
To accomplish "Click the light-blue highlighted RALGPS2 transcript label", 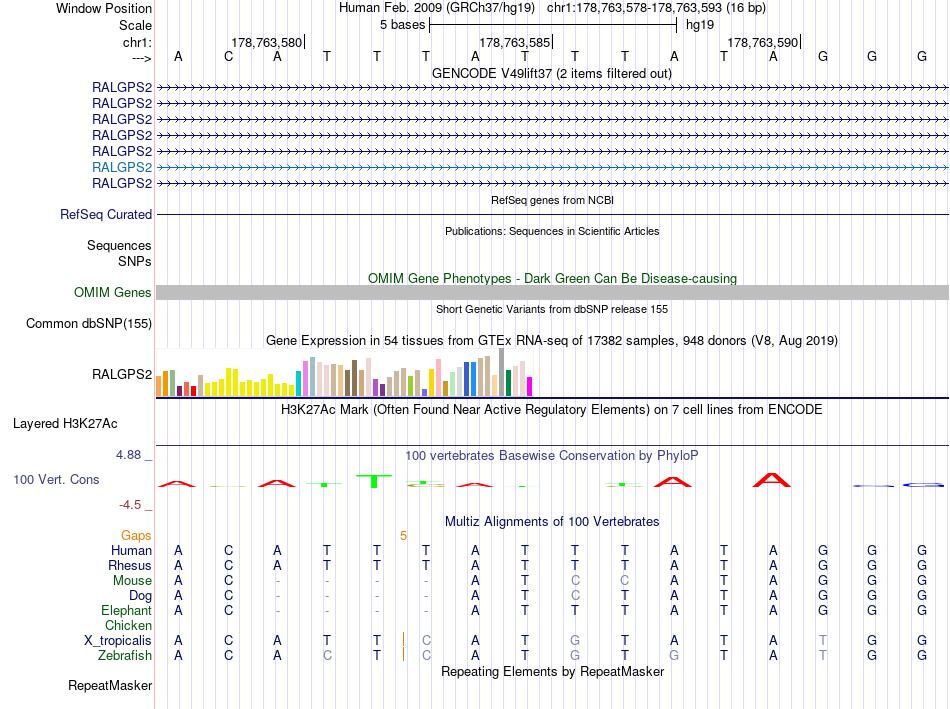I will [122, 167].
